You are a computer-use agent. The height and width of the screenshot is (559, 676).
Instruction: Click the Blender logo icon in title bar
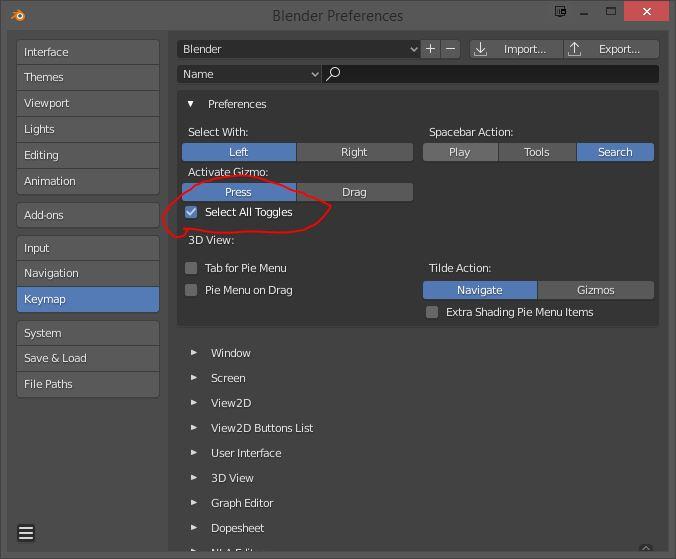coord(19,16)
